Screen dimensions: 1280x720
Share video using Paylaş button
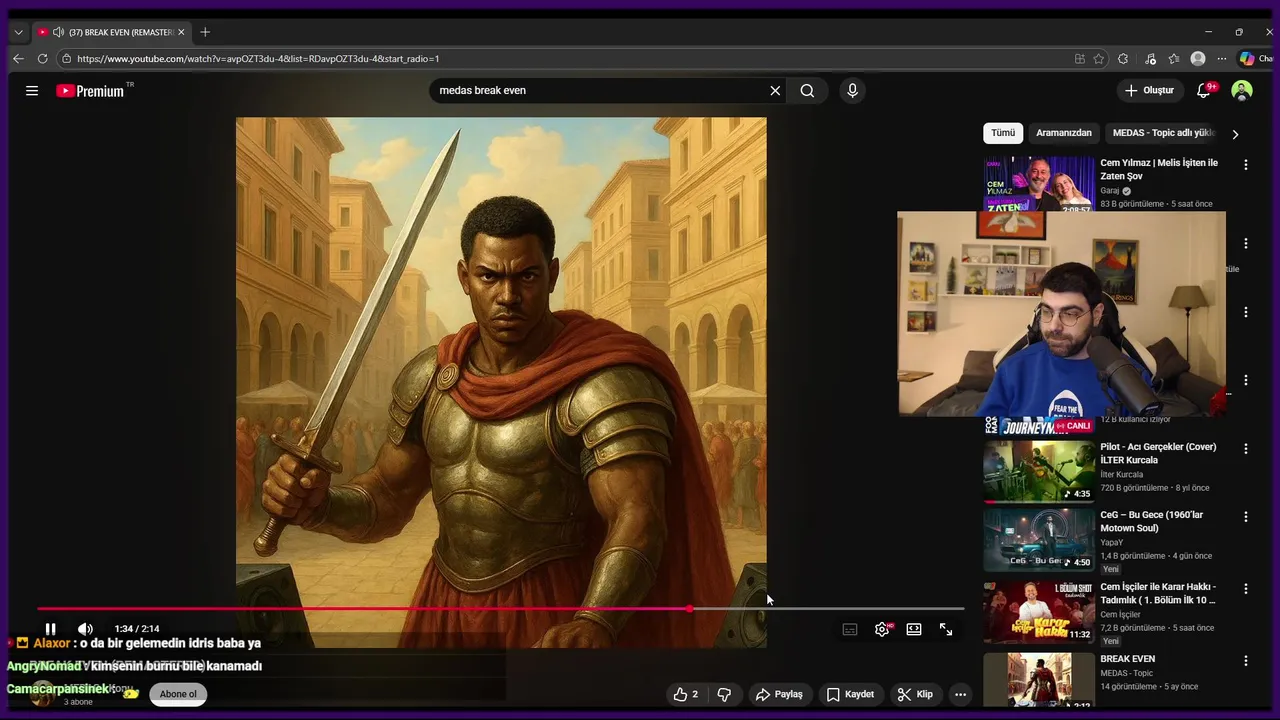click(x=779, y=694)
